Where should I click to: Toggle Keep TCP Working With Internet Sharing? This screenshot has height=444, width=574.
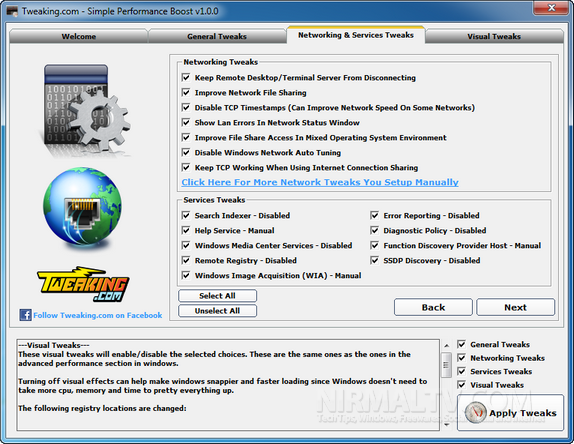tap(186, 167)
